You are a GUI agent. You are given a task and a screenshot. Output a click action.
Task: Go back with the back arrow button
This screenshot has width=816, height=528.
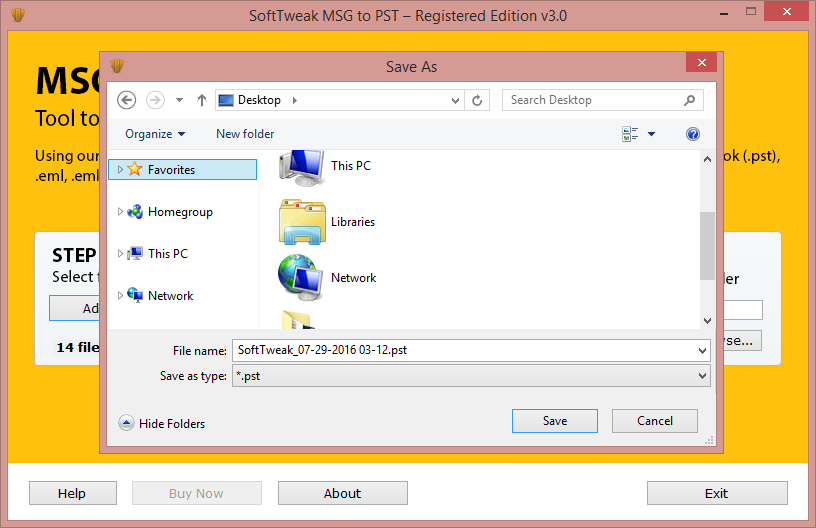(126, 100)
